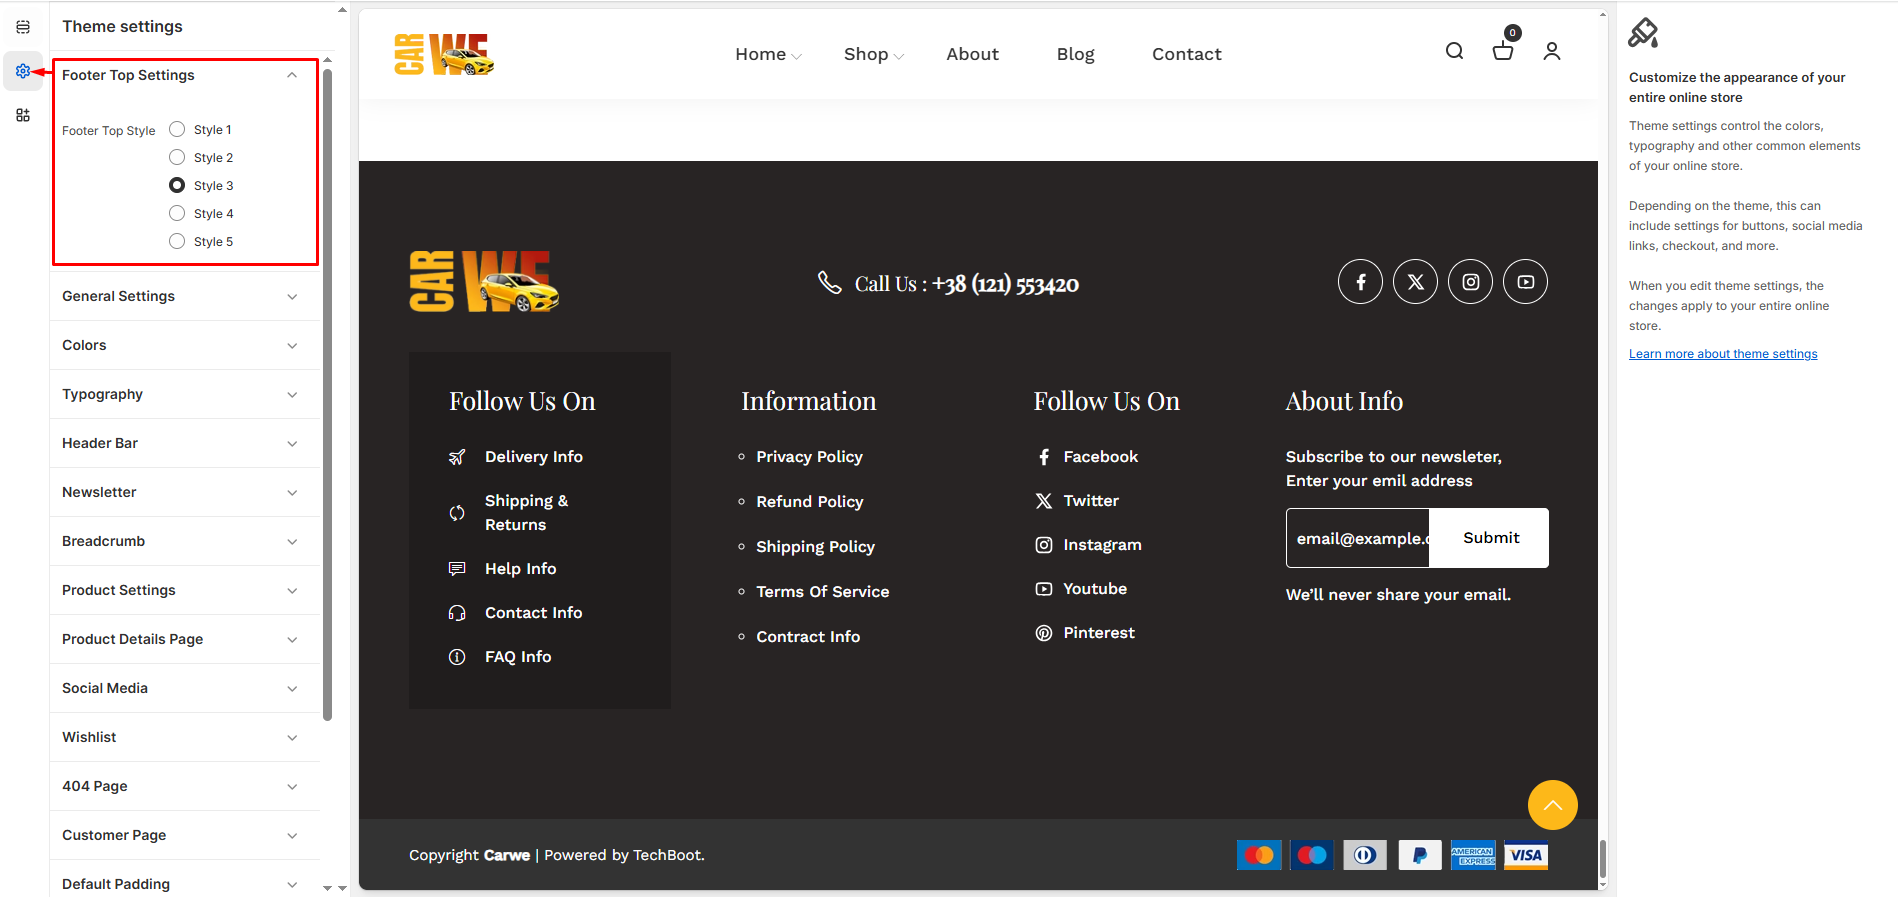Click the user account icon
The image size is (1898, 897).
coord(1551,51)
